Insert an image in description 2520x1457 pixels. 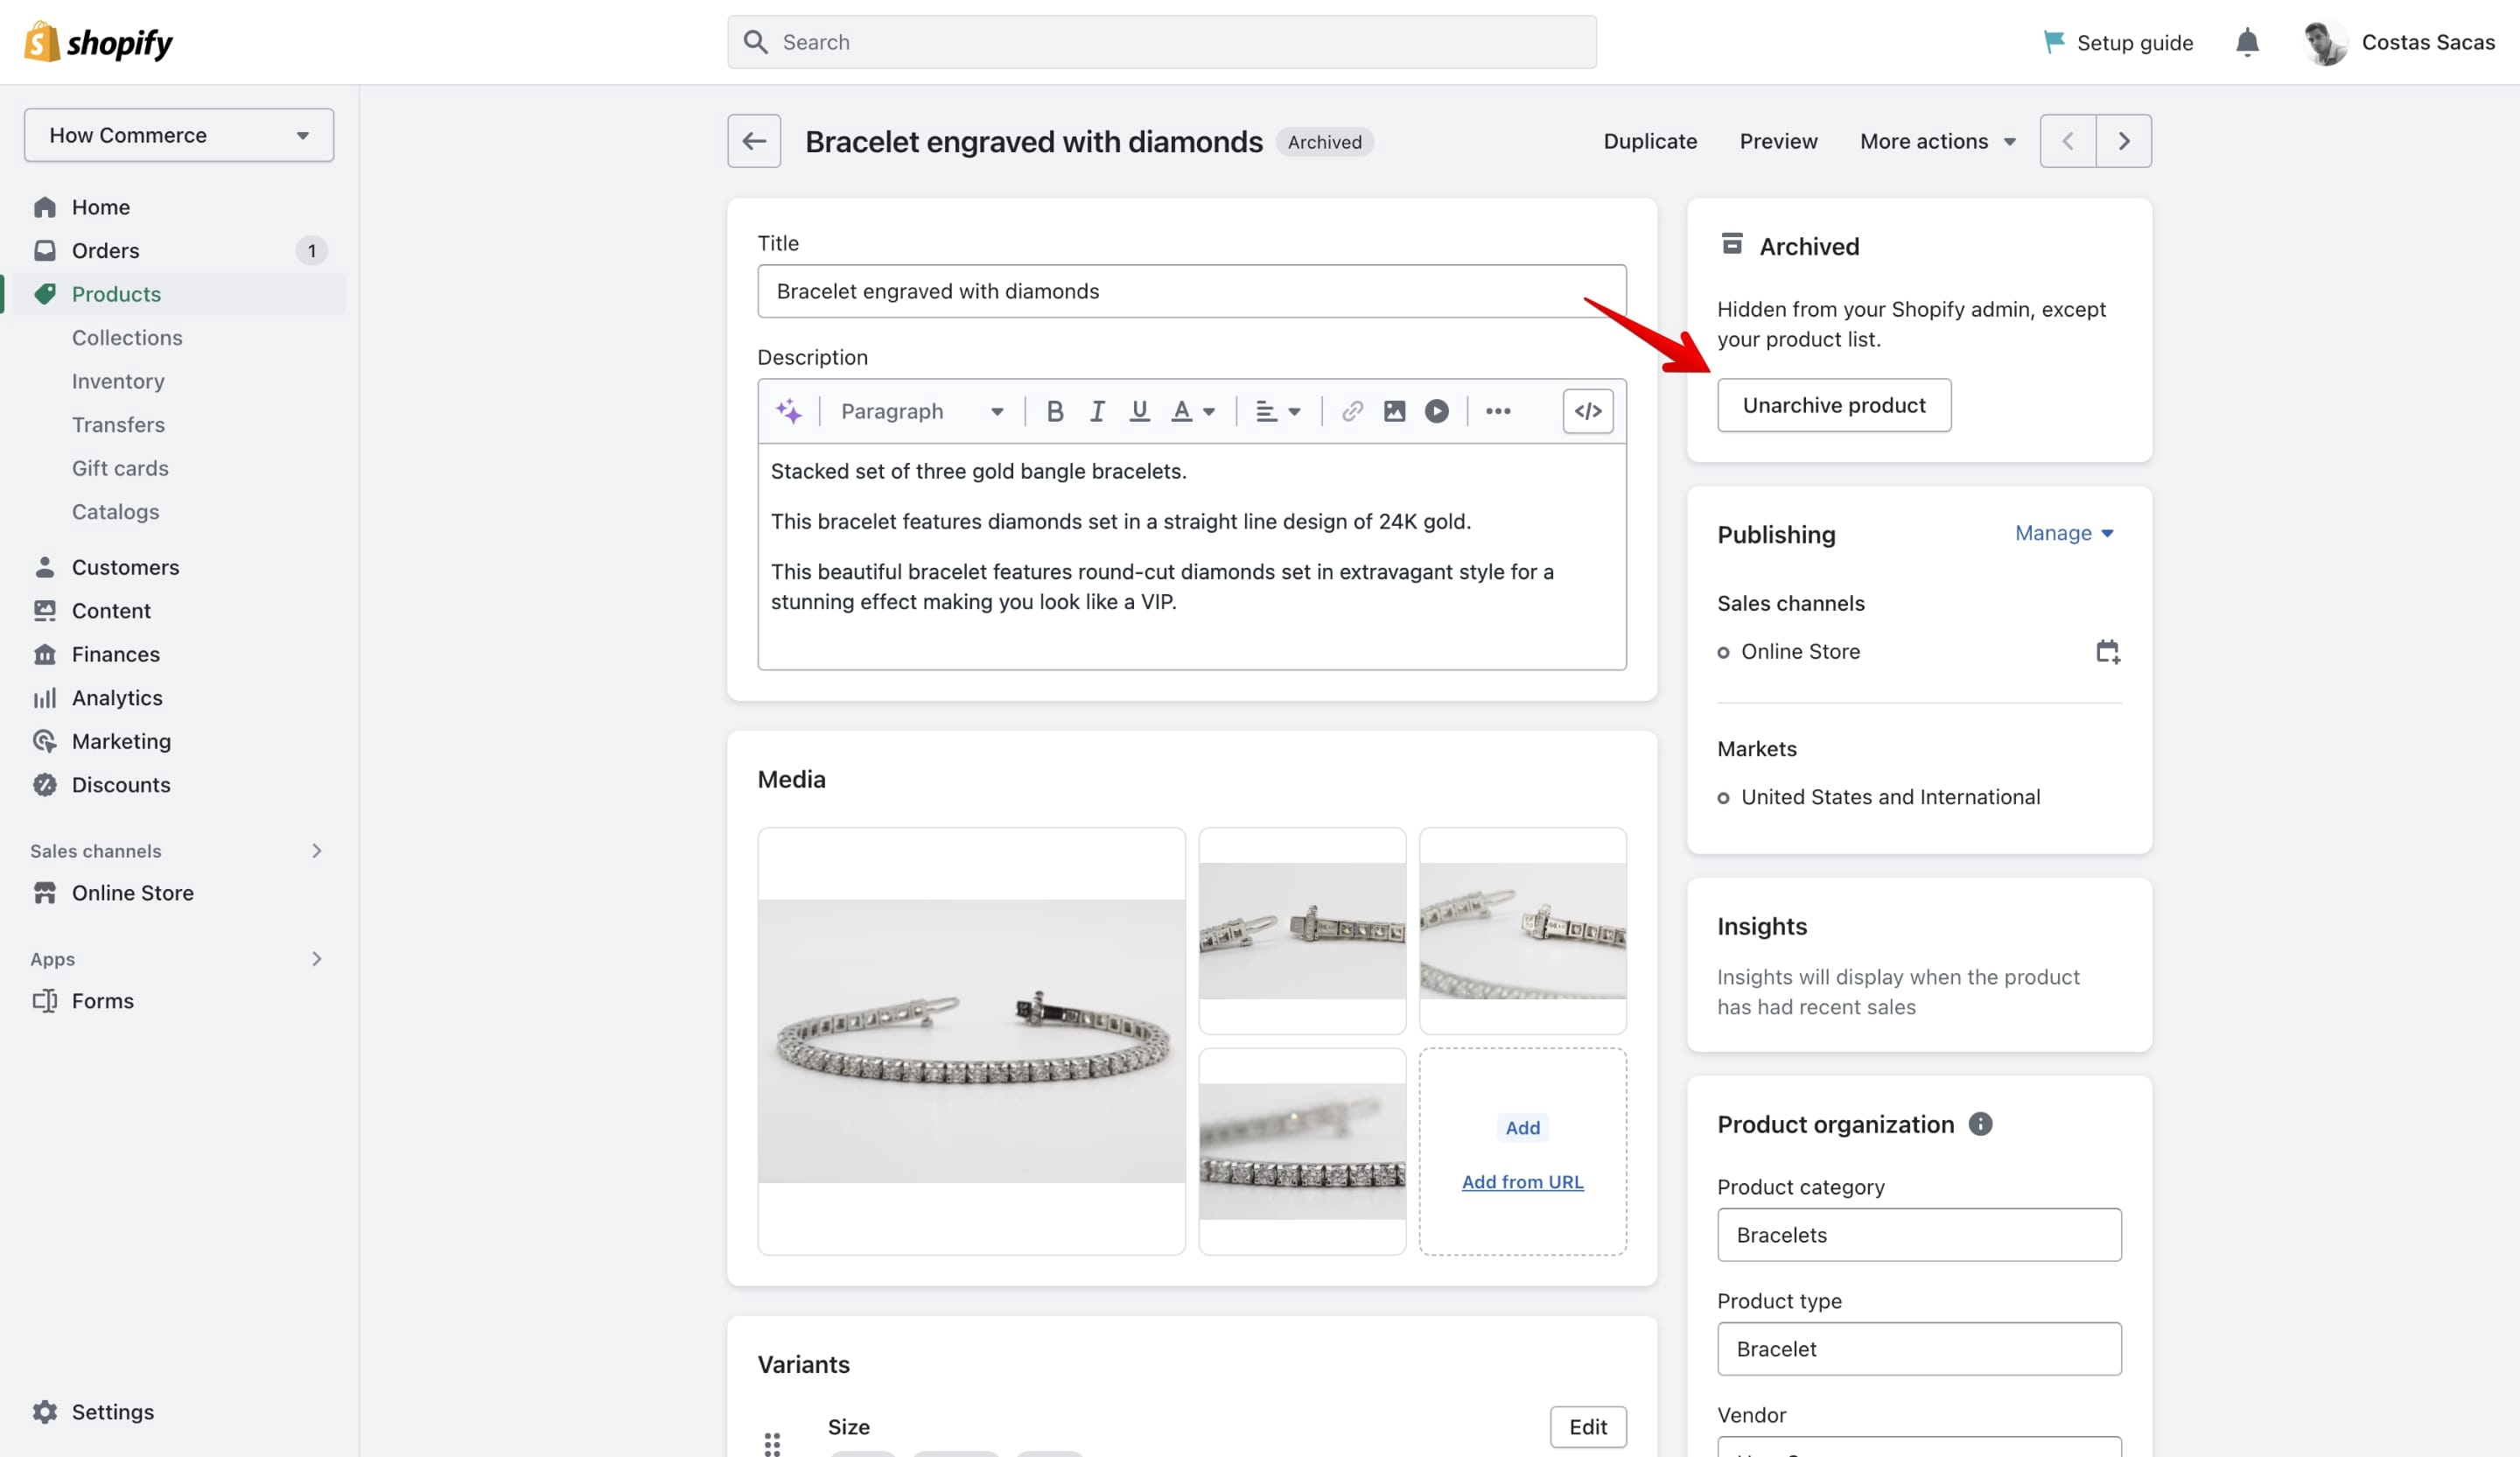(1394, 411)
